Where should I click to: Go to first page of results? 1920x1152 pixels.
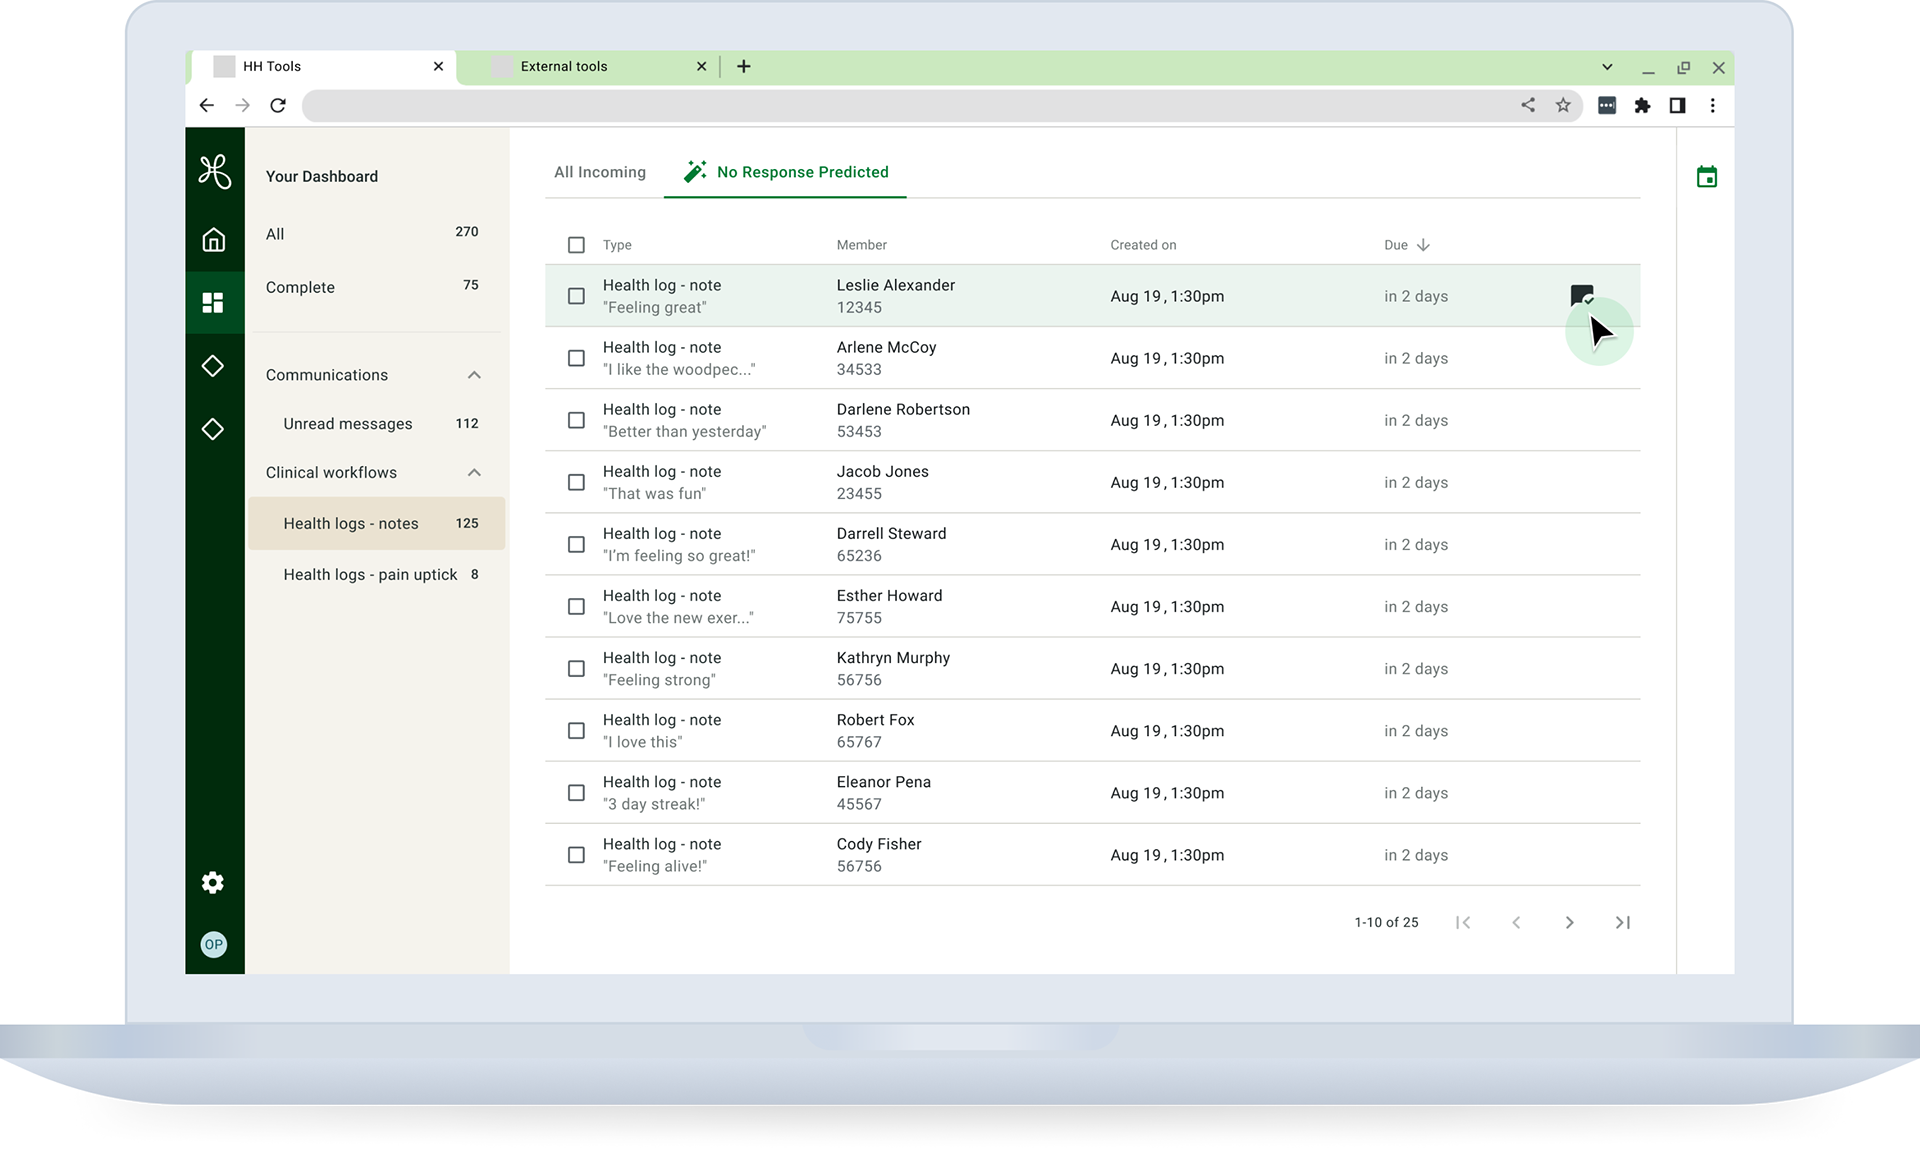(1463, 922)
